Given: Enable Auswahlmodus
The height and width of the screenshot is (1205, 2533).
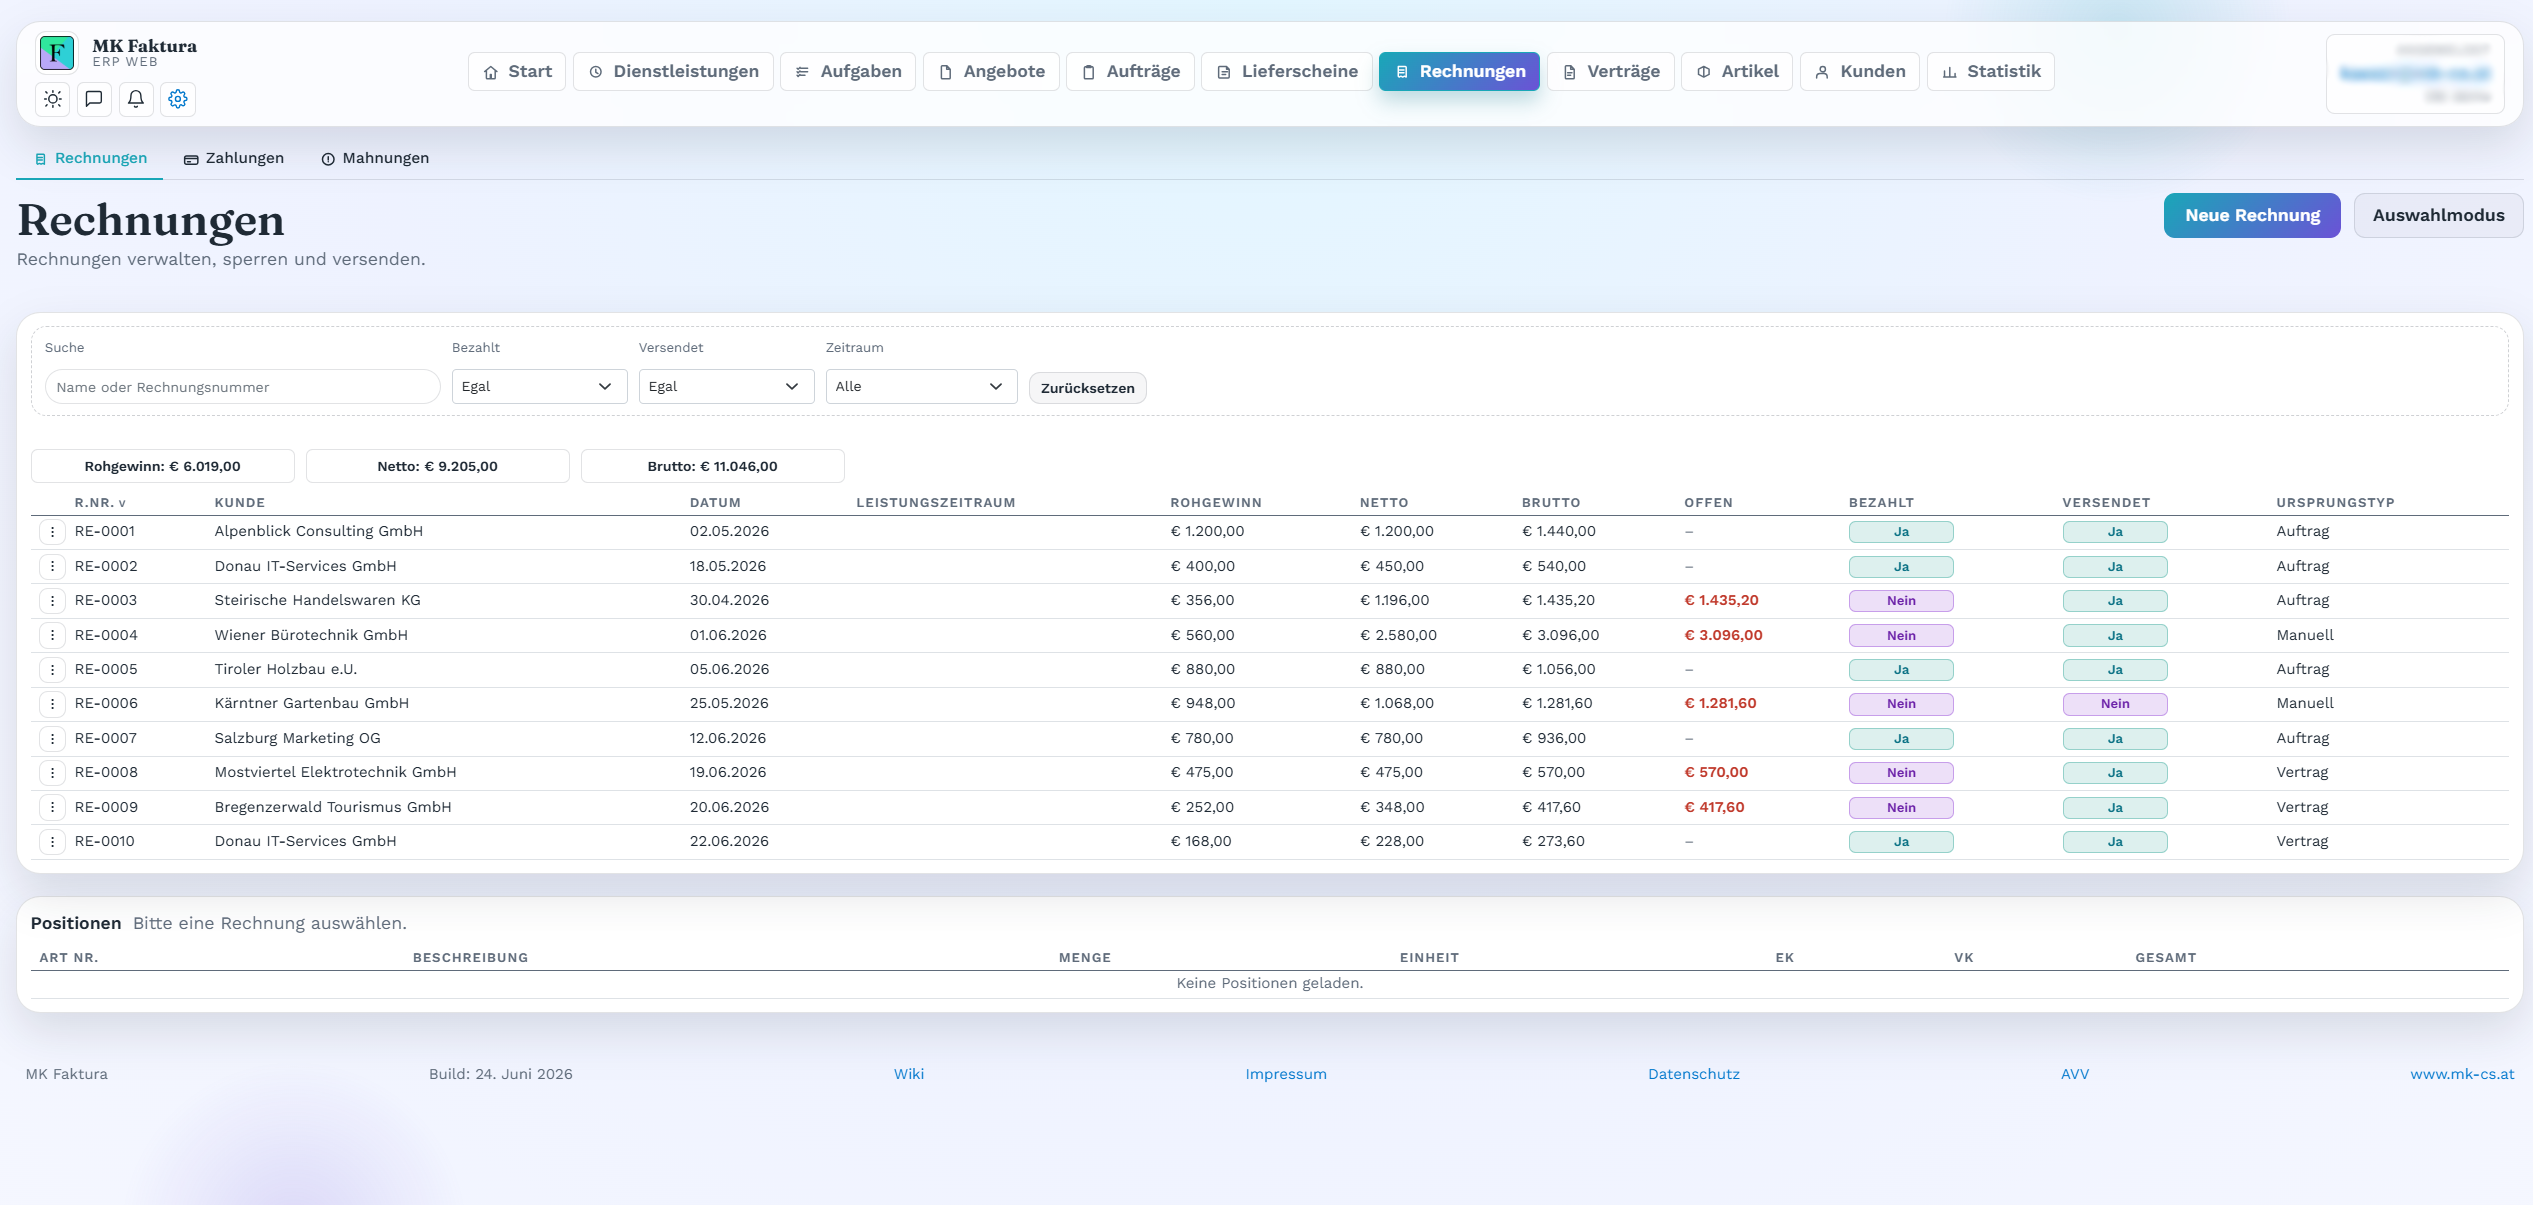Looking at the screenshot, I should click(2438, 216).
